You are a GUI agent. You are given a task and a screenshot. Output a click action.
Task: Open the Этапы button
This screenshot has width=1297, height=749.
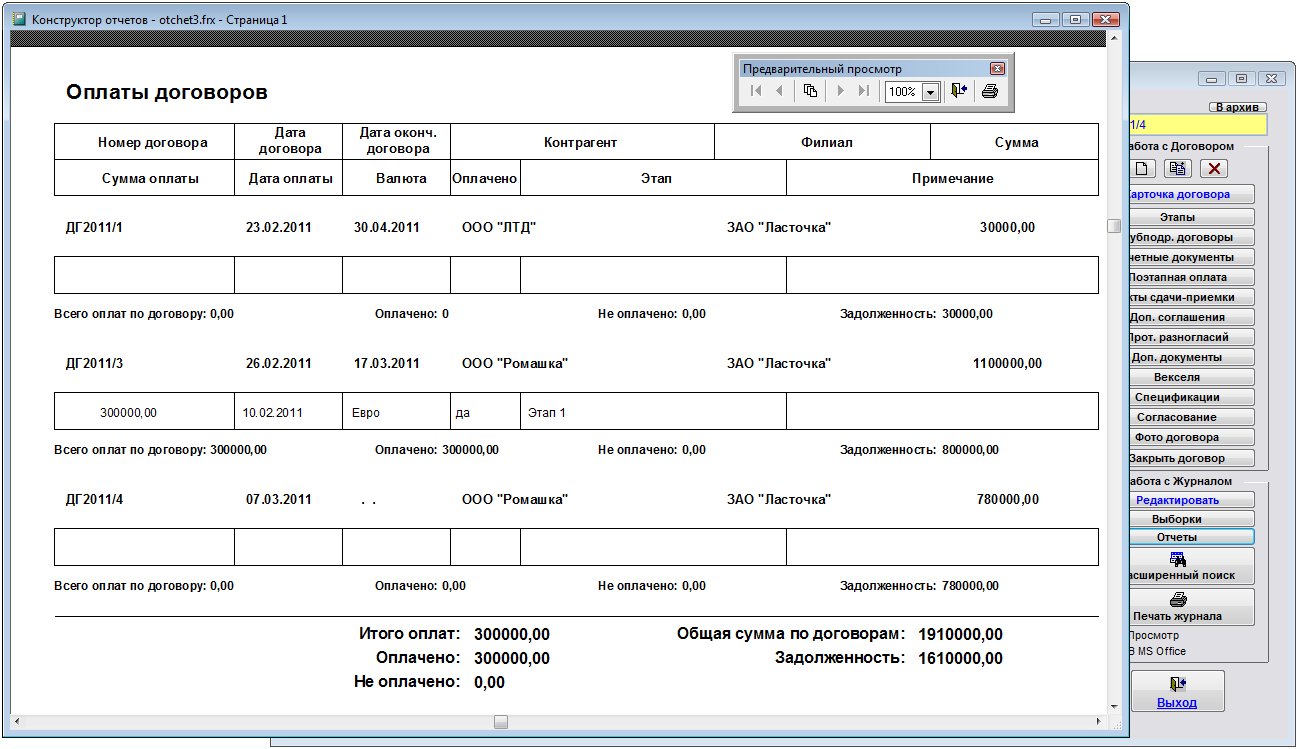1177,217
